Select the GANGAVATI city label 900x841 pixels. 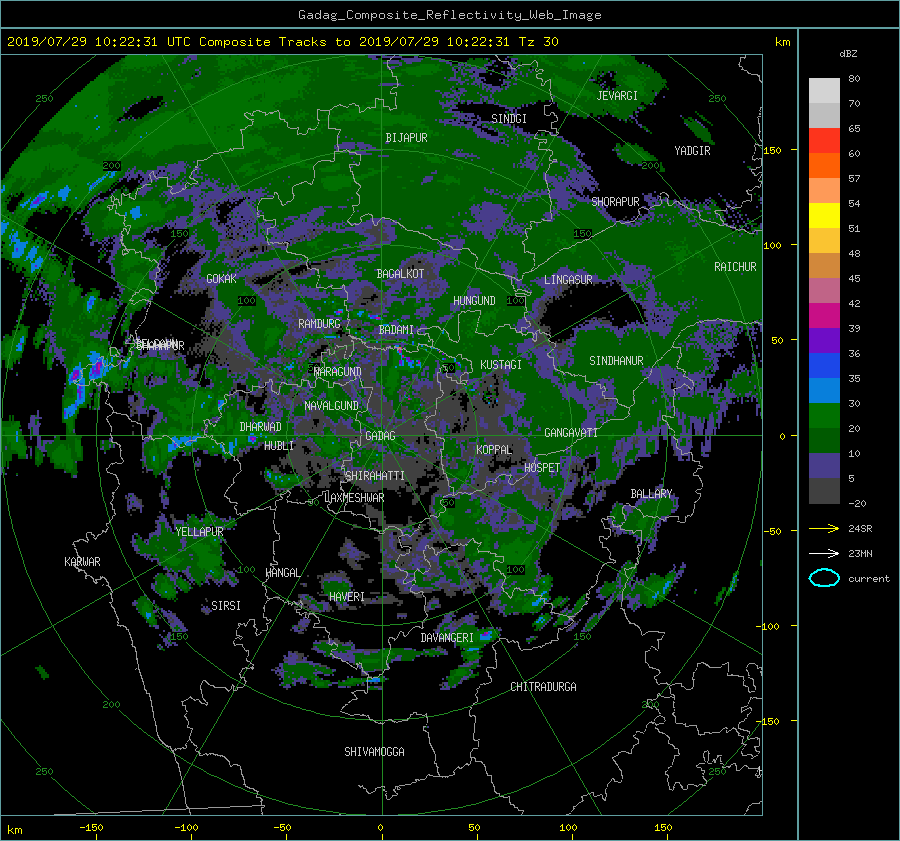coord(571,433)
